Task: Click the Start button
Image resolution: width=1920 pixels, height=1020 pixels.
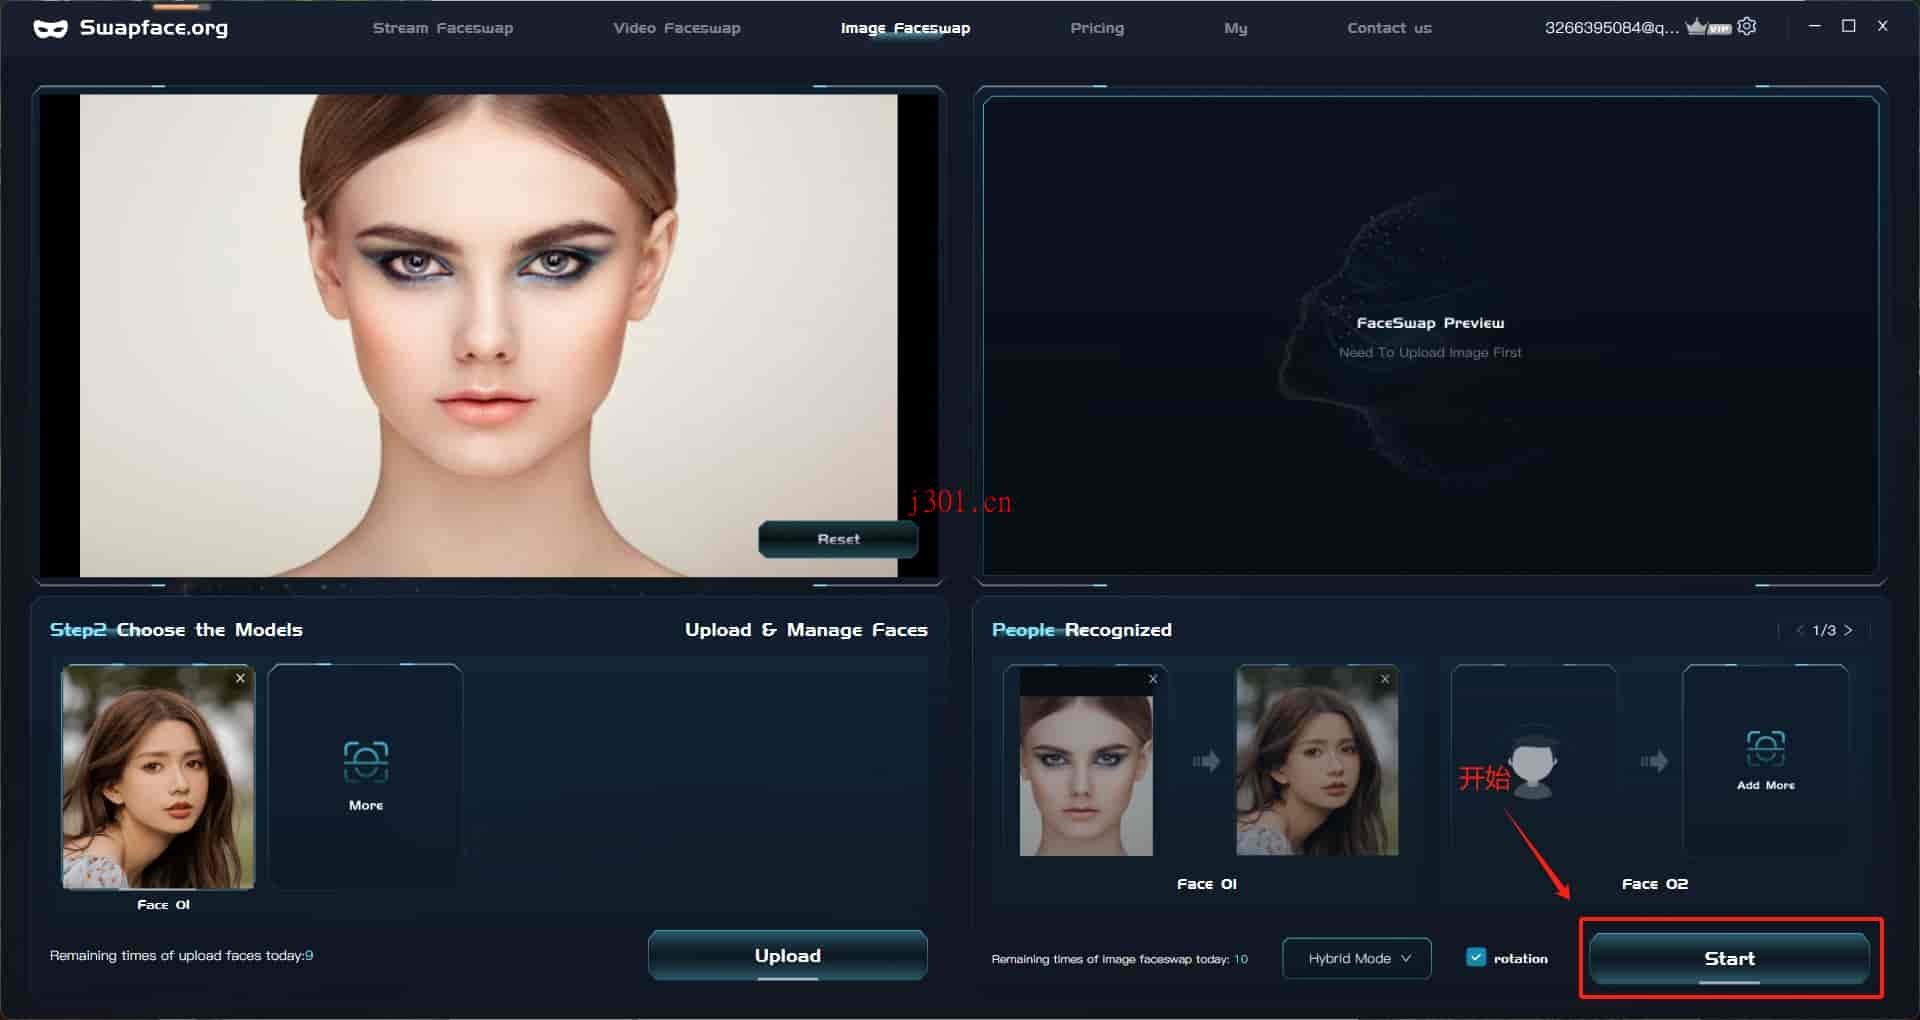Action: tap(1729, 958)
